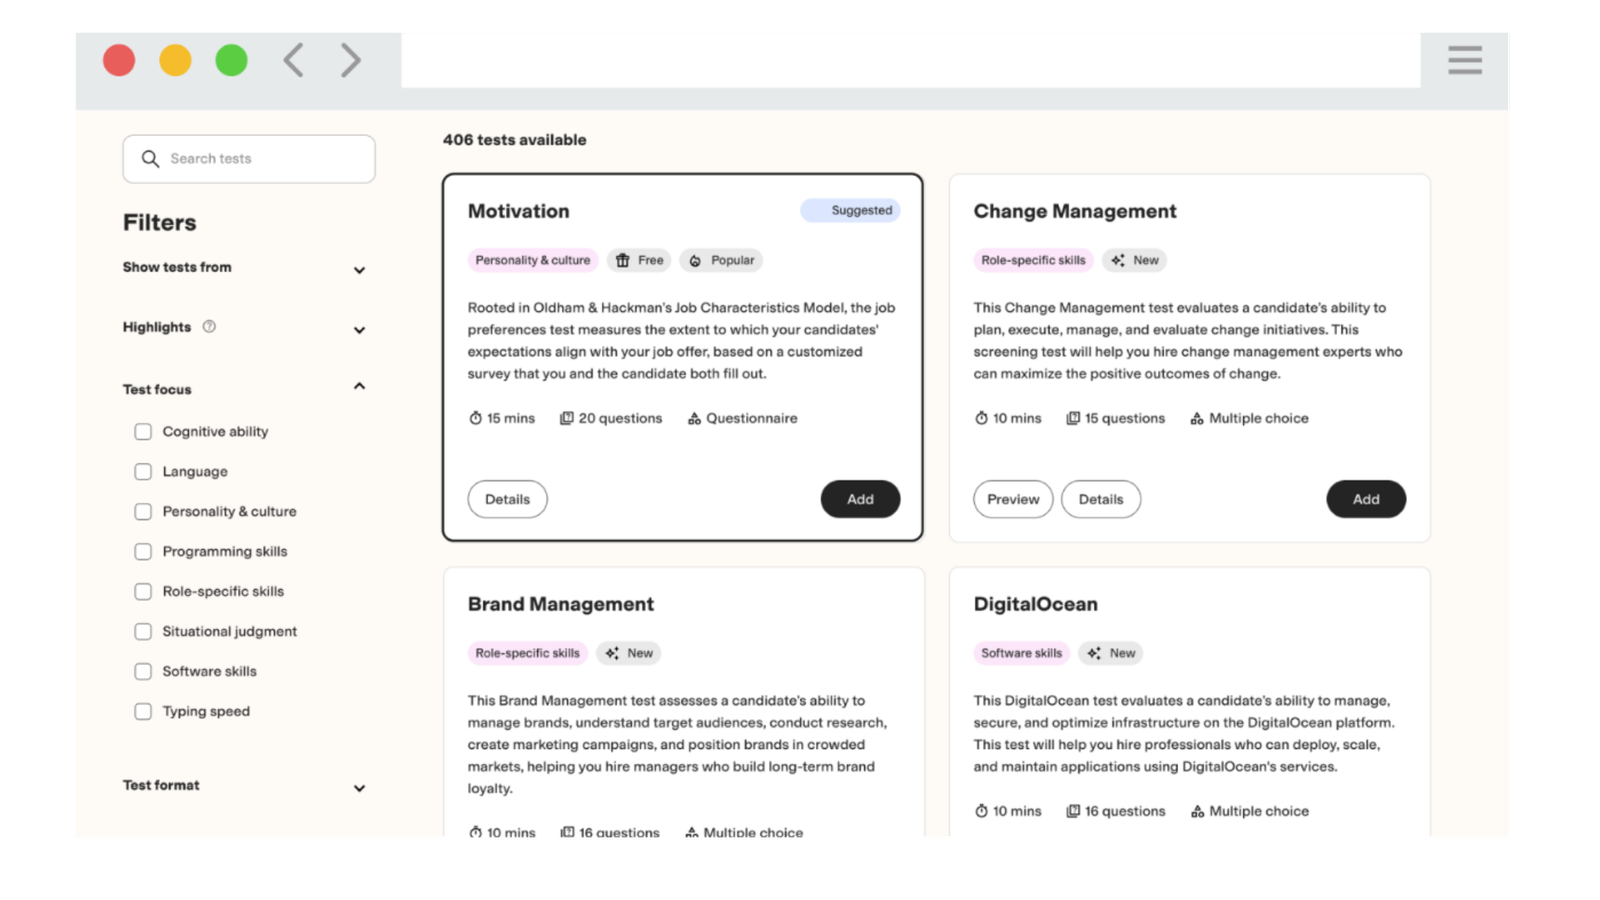Click the DigitalOcean card title
This screenshot has height=900, width=1600.
click(x=1035, y=604)
